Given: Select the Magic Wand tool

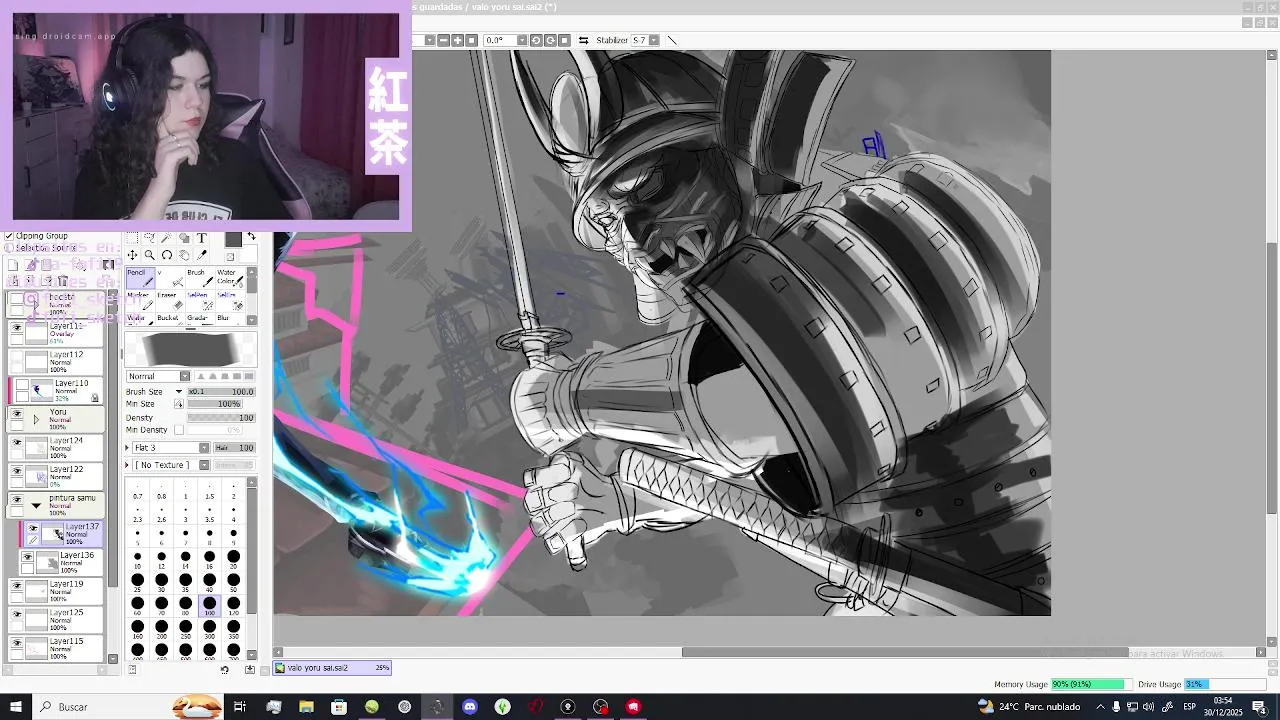Looking at the screenshot, I should pyautogui.click(x=167, y=238).
